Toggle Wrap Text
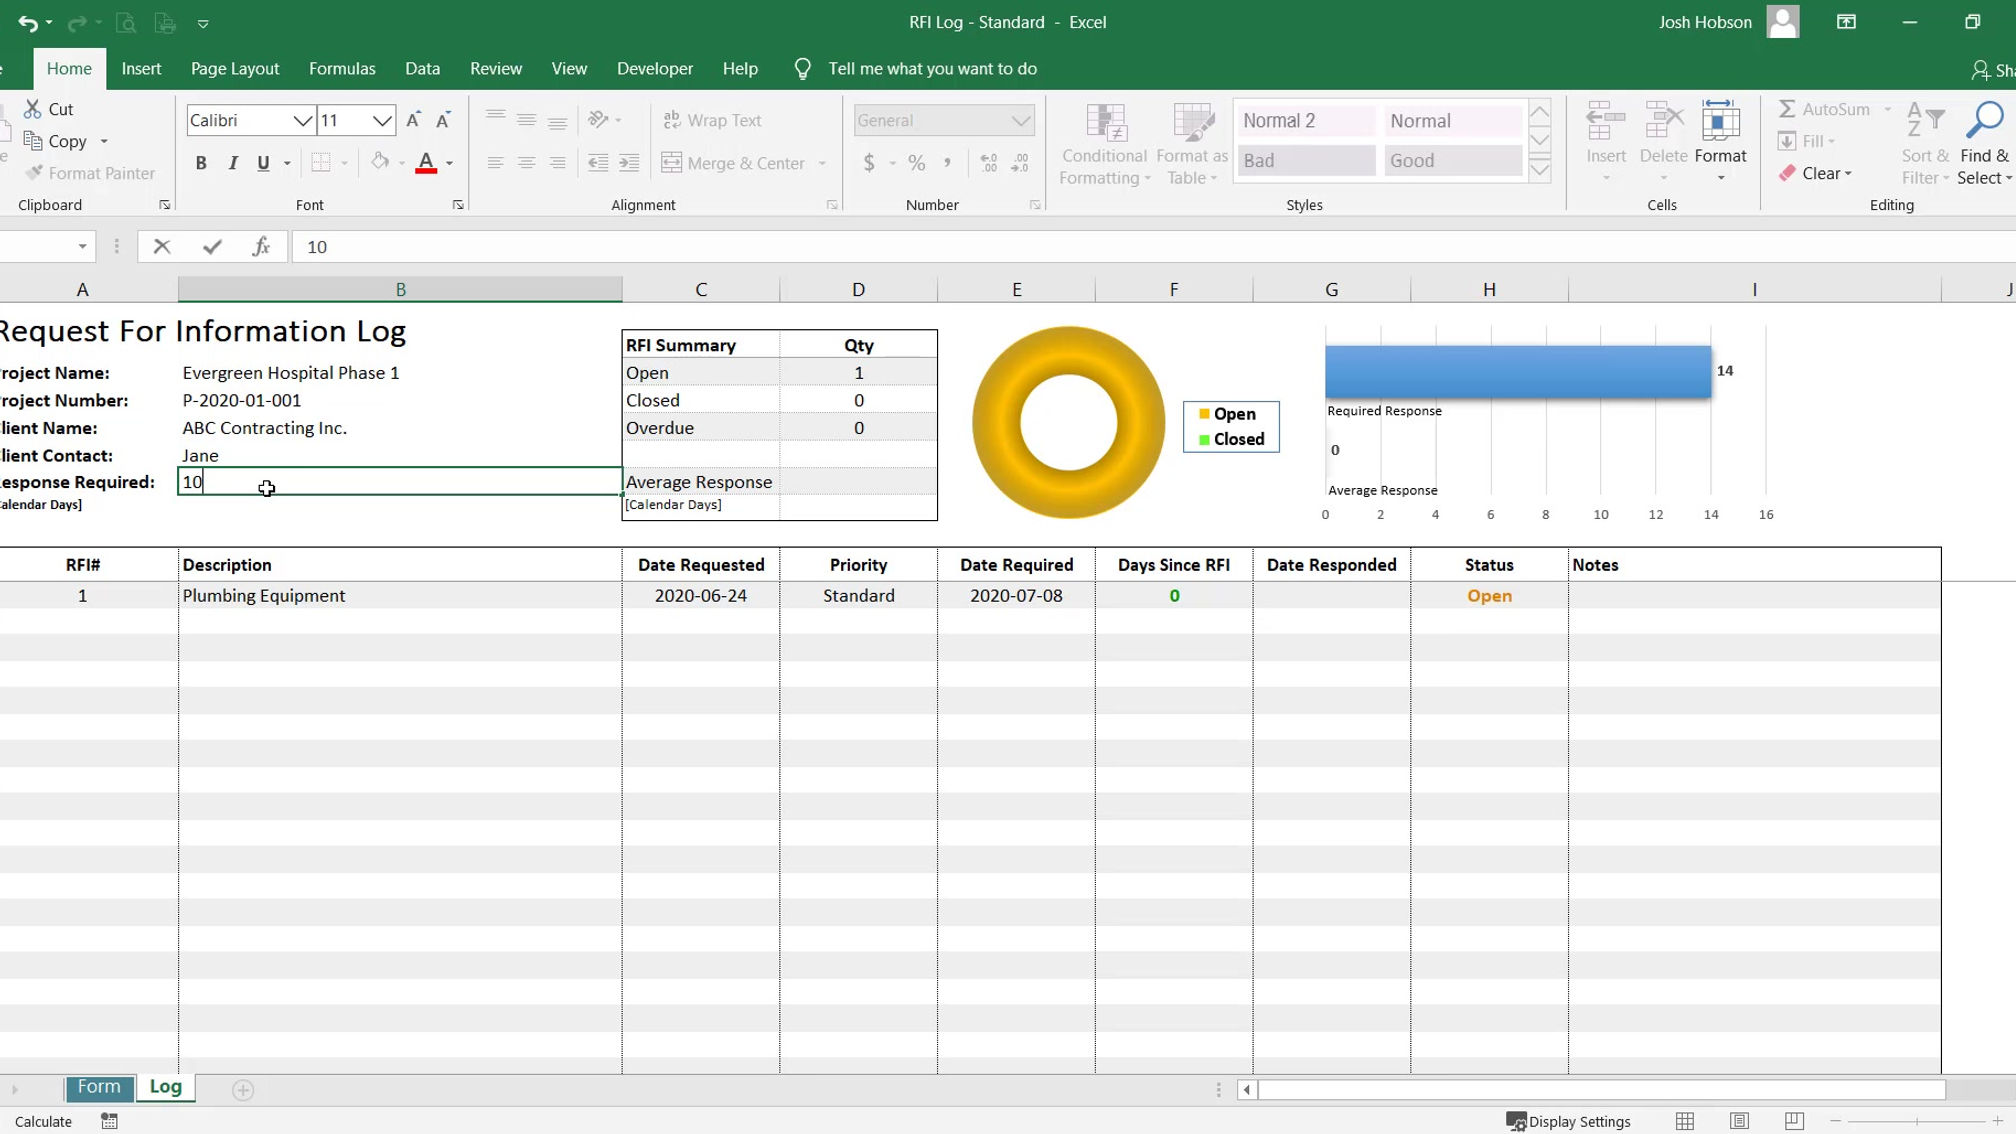This screenshot has height=1134, width=2016. (x=713, y=120)
